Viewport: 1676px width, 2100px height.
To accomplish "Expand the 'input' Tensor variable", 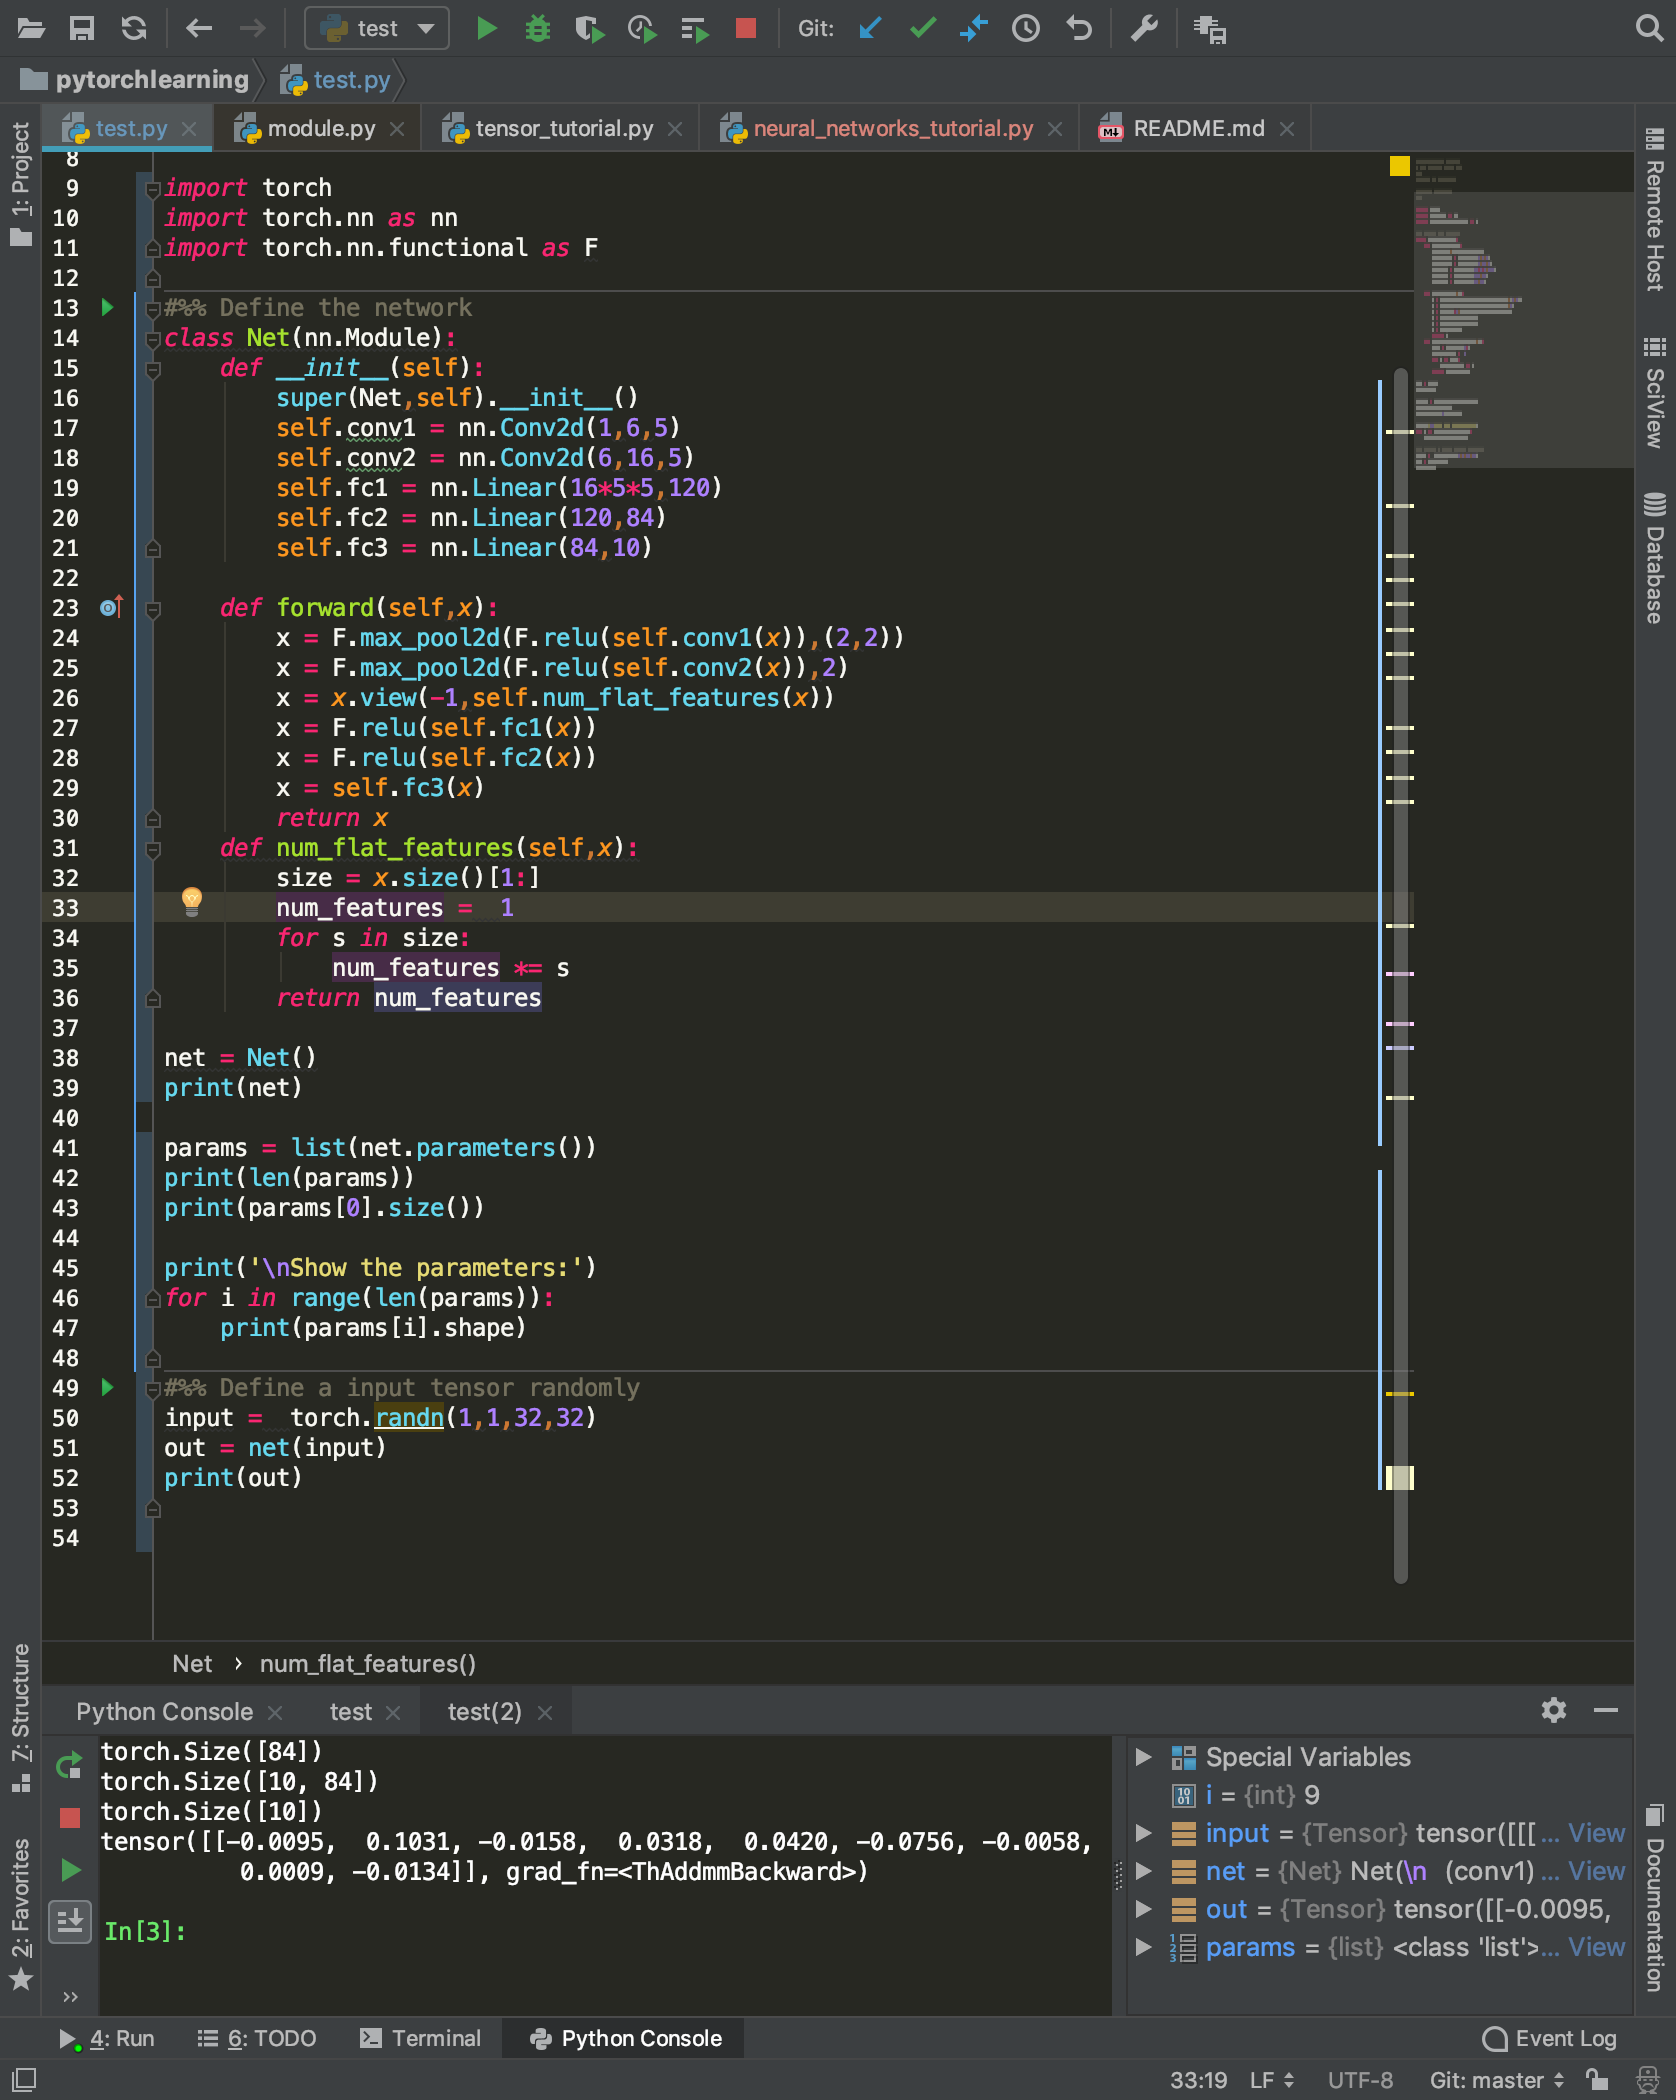I will pos(1144,1833).
